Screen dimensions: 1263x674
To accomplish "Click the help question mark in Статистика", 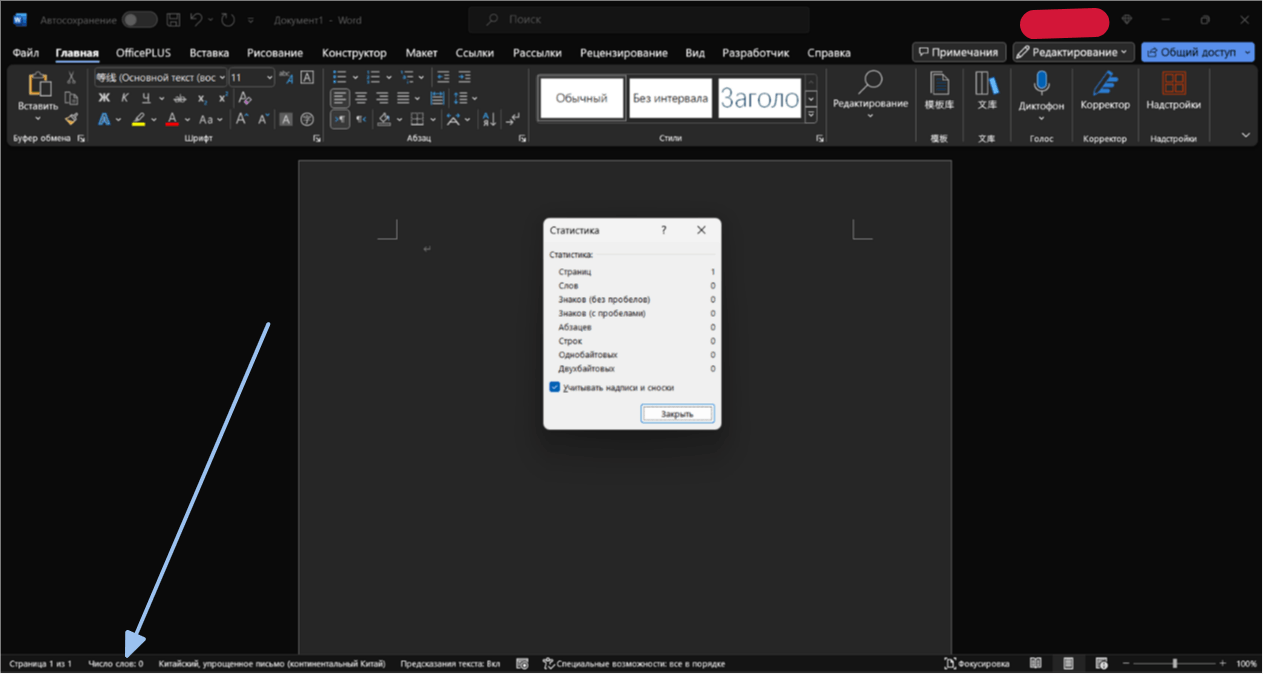I will point(664,230).
